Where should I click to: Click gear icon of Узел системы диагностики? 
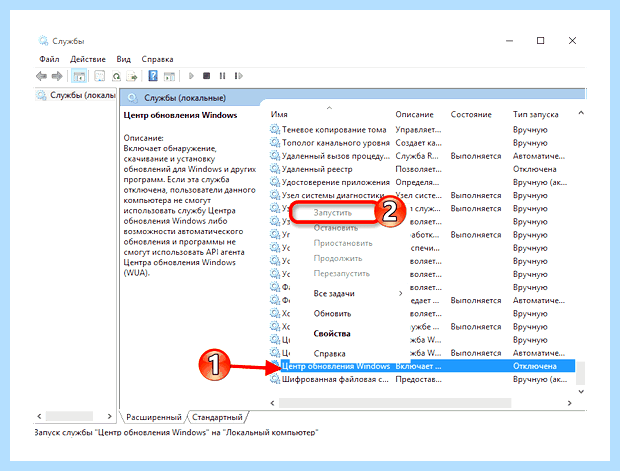click(x=275, y=195)
